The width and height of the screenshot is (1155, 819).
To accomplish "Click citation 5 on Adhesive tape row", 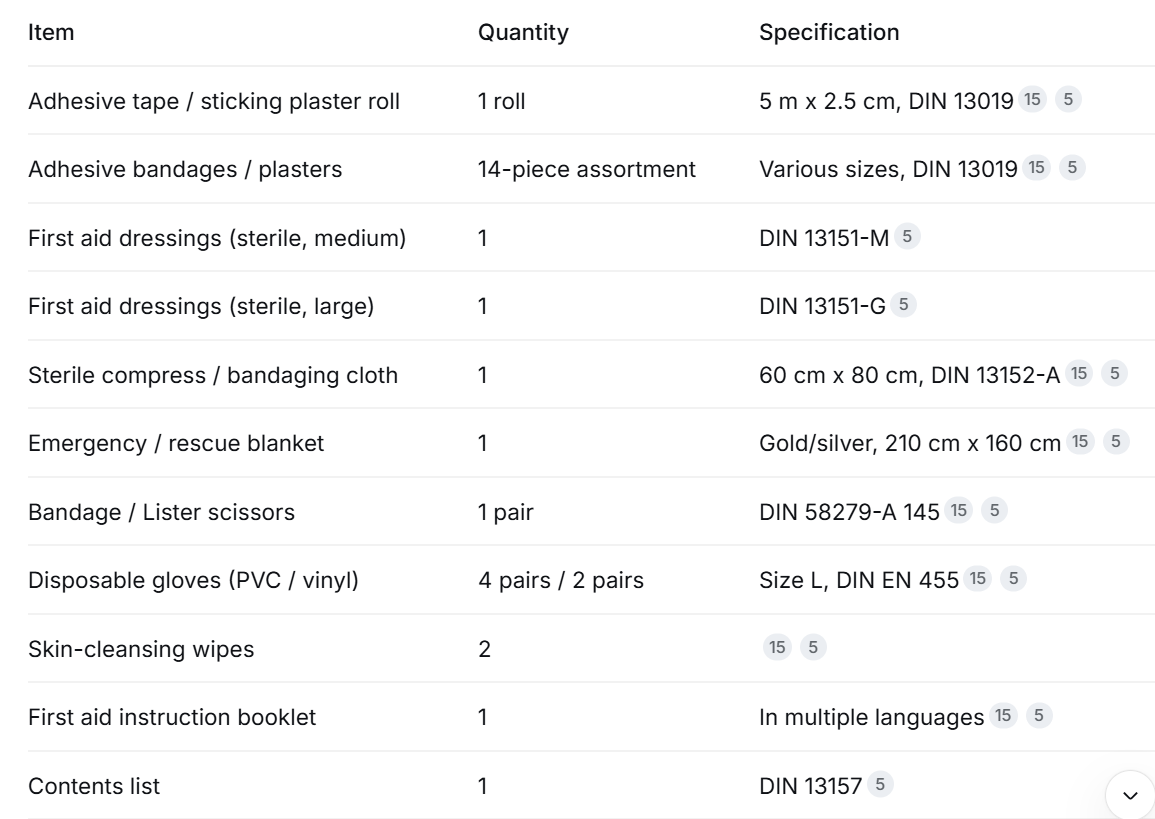I will (x=1068, y=99).
